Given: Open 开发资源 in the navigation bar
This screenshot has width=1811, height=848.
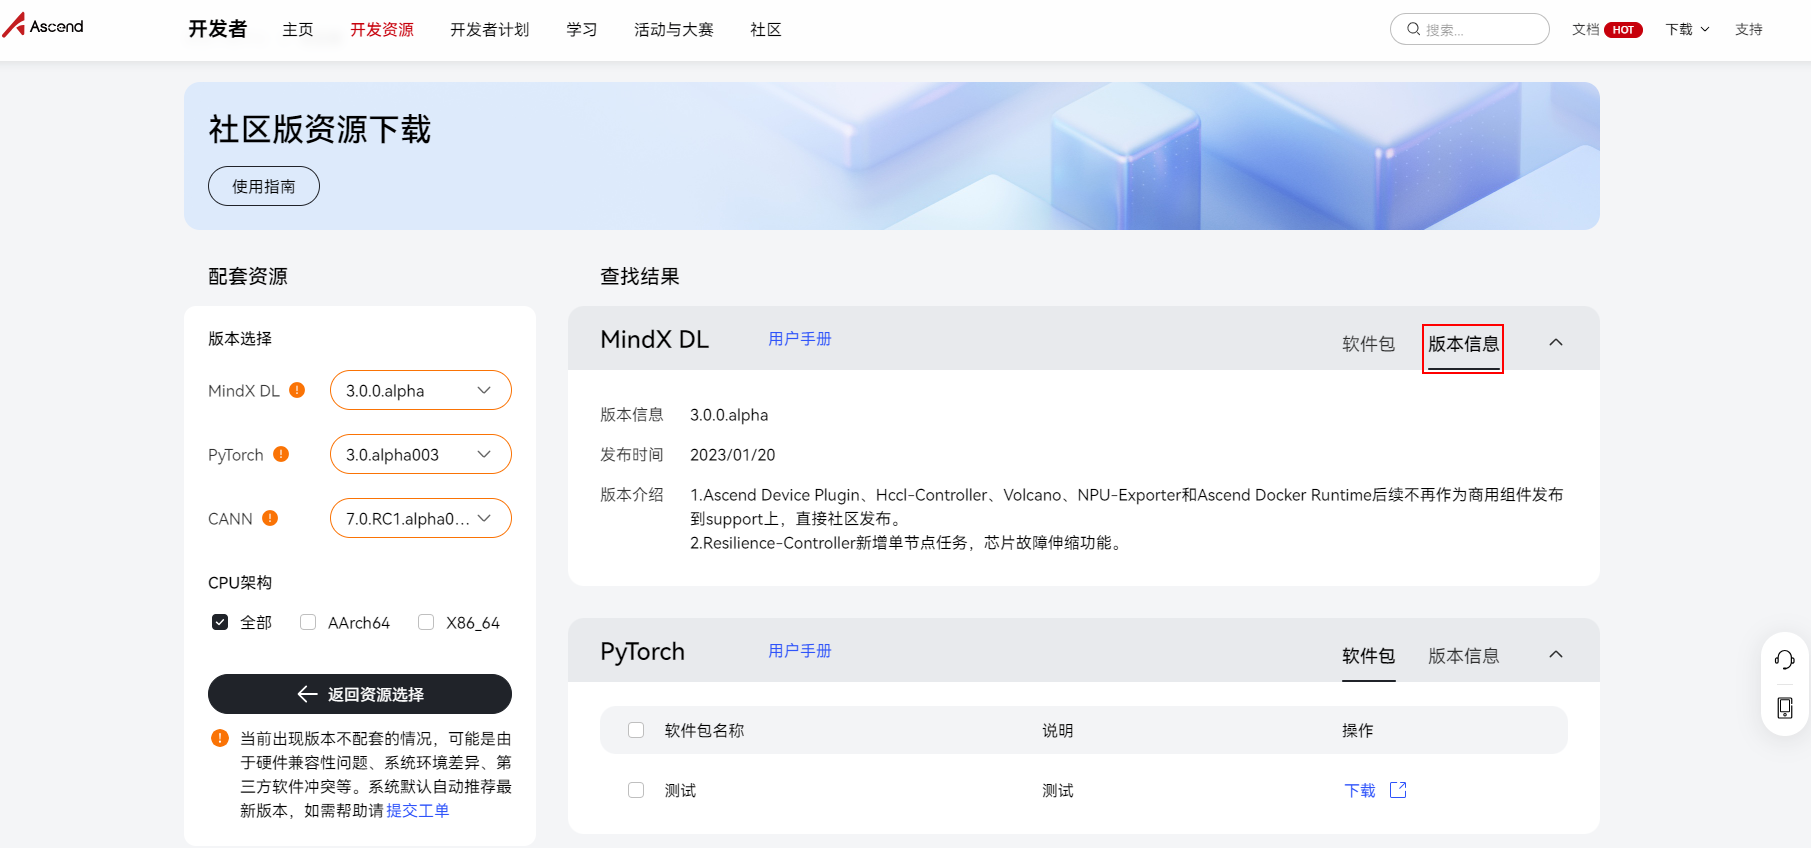Looking at the screenshot, I should click(382, 30).
